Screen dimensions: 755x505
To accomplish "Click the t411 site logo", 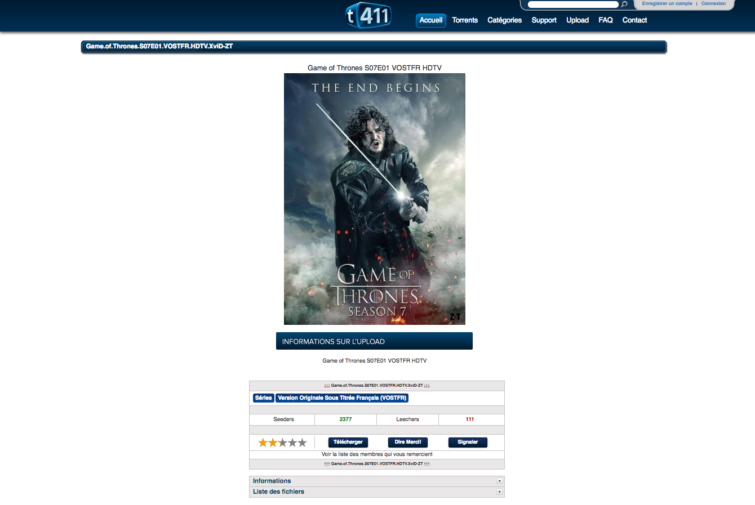I will tap(368, 15).
